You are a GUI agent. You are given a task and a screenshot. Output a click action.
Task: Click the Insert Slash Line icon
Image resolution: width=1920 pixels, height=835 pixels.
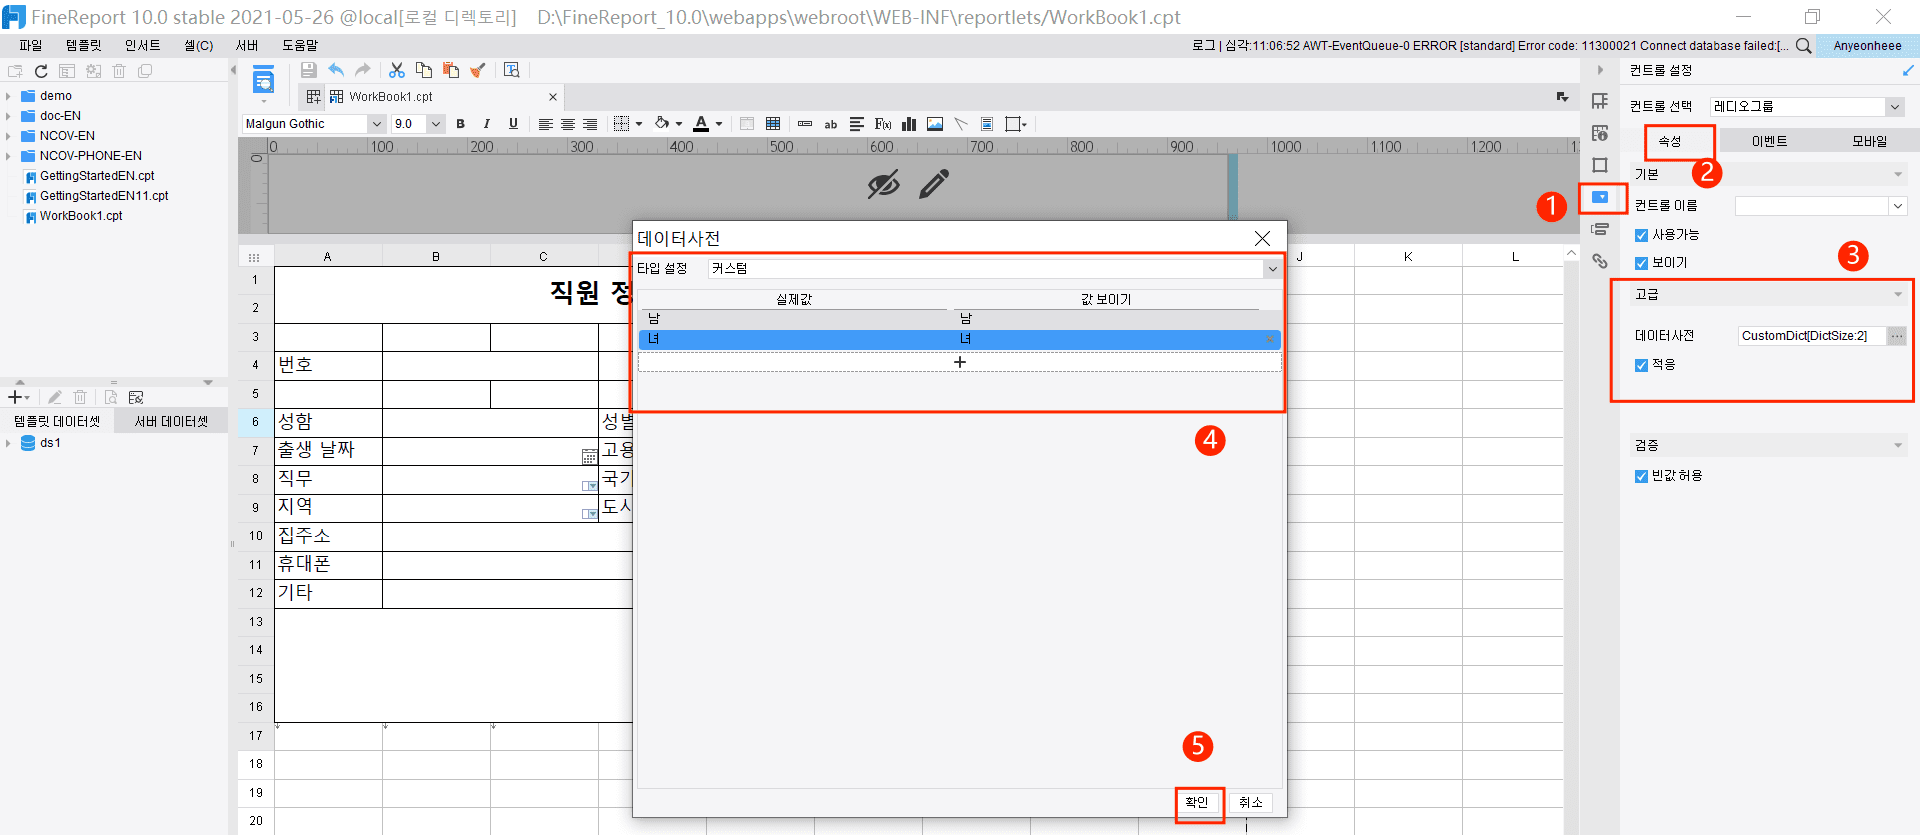tap(961, 124)
